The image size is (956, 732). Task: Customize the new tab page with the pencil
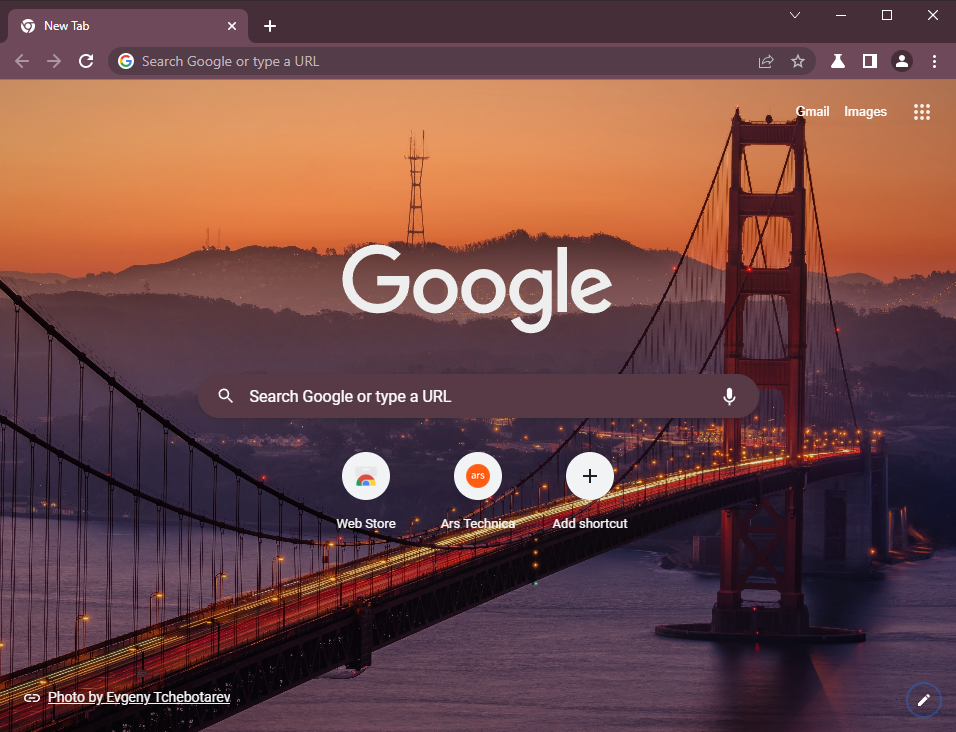(x=922, y=699)
